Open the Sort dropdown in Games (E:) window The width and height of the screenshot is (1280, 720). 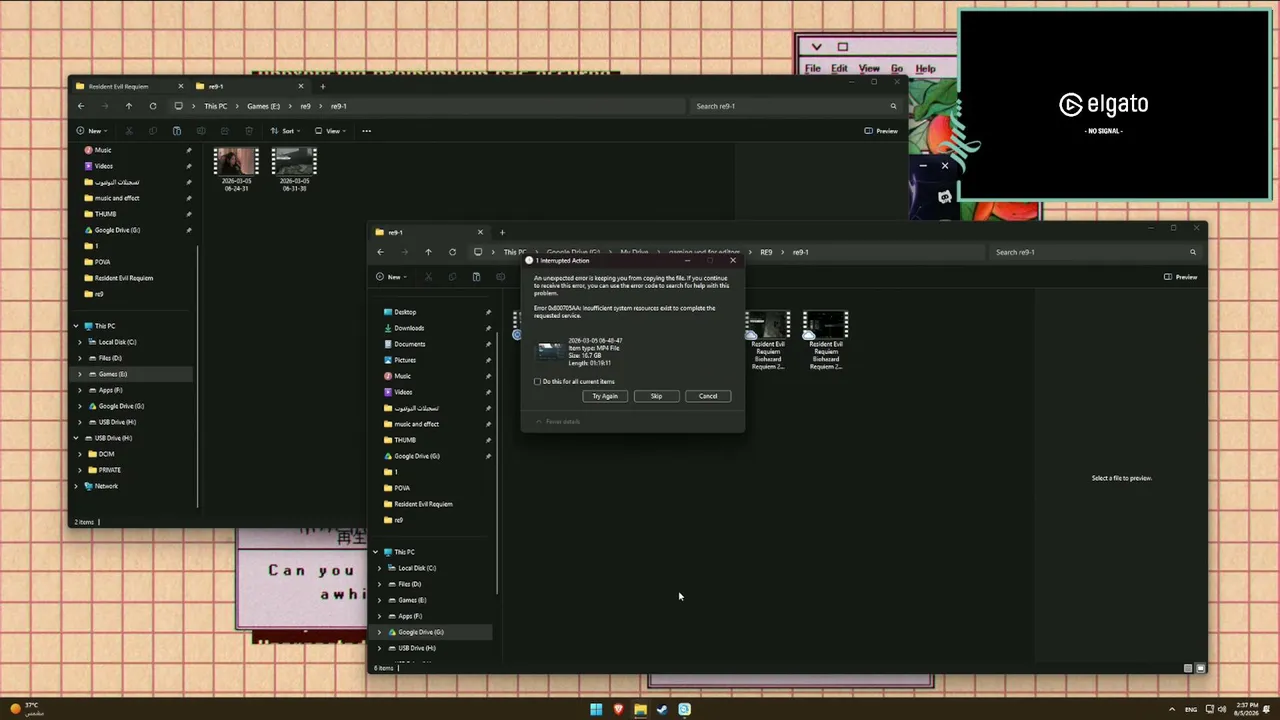pos(285,131)
